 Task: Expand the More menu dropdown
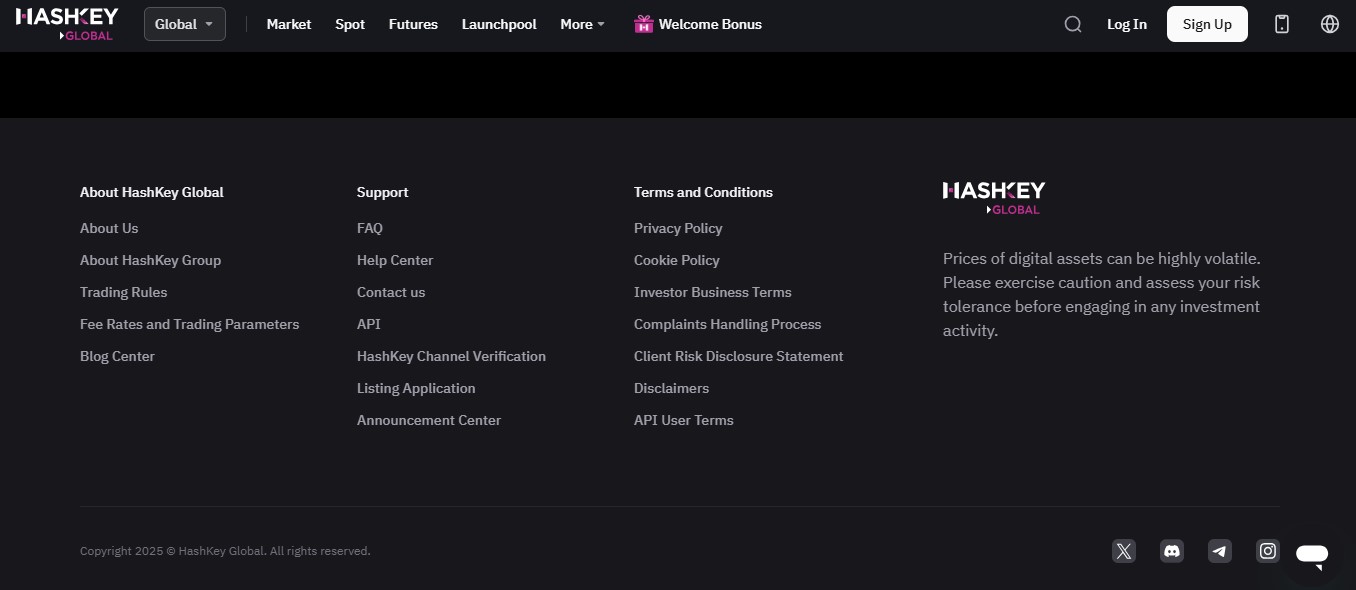pos(583,24)
